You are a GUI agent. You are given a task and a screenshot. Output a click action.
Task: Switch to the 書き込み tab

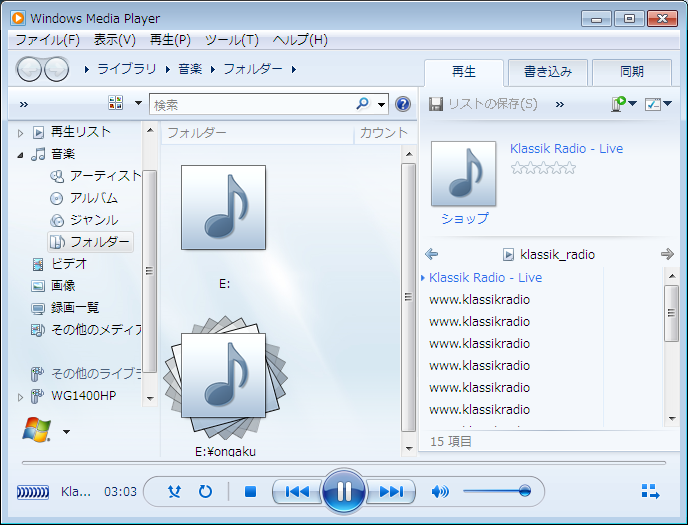[x=548, y=72]
